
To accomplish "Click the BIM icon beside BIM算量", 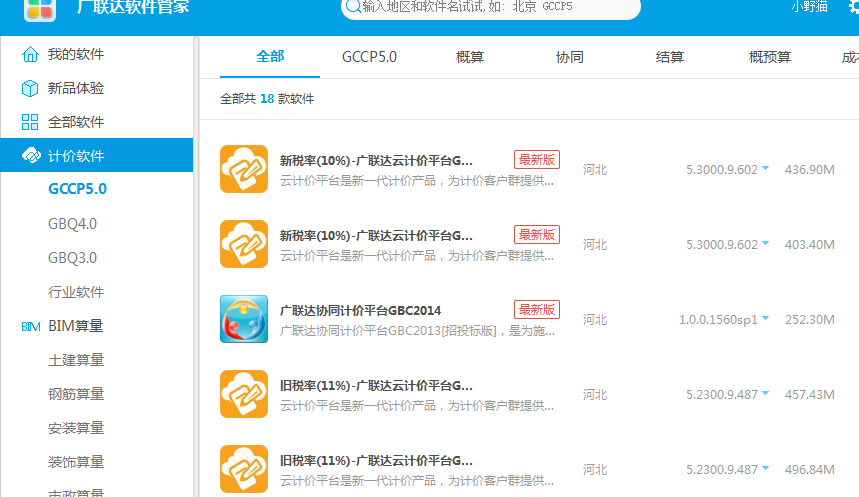I will pos(31,327).
